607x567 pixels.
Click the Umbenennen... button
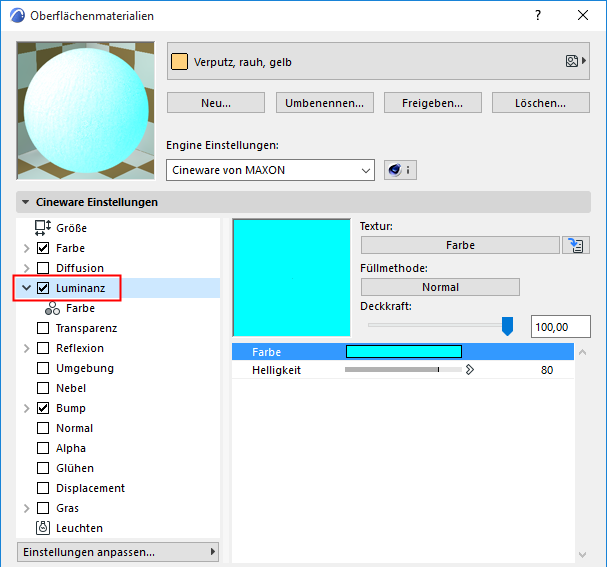pyautogui.click(x=324, y=103)
